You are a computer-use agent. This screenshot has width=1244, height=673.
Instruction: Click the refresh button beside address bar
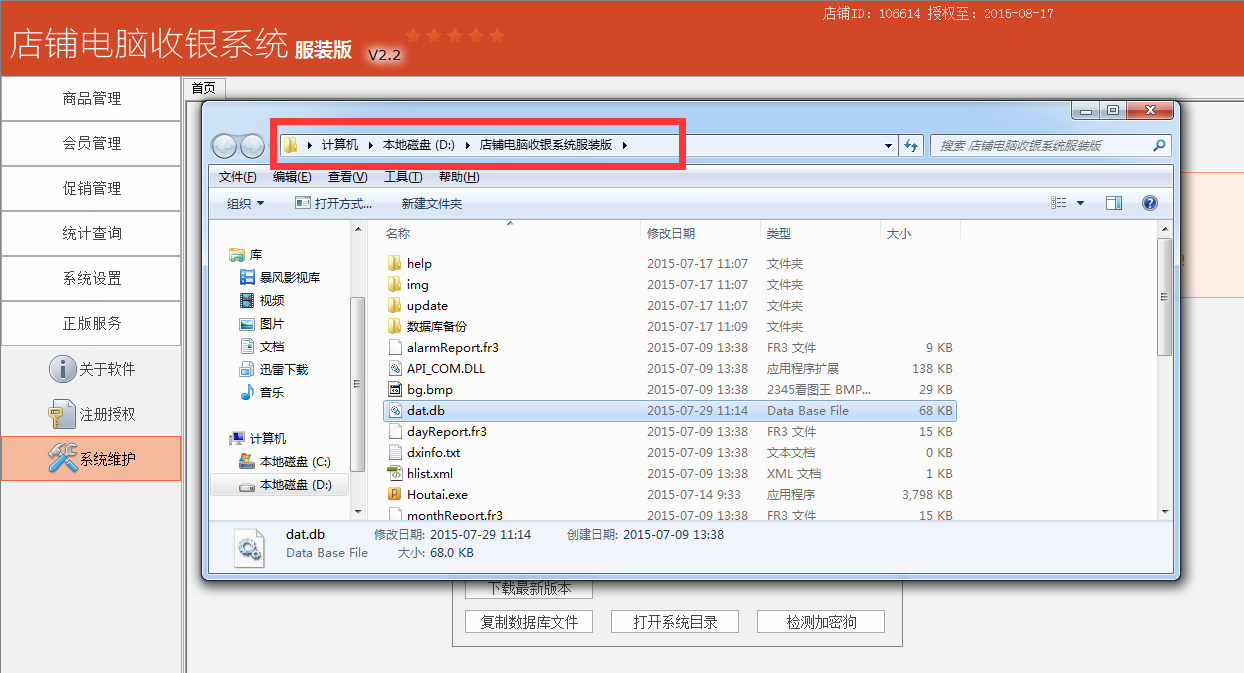tap(911, 145)
